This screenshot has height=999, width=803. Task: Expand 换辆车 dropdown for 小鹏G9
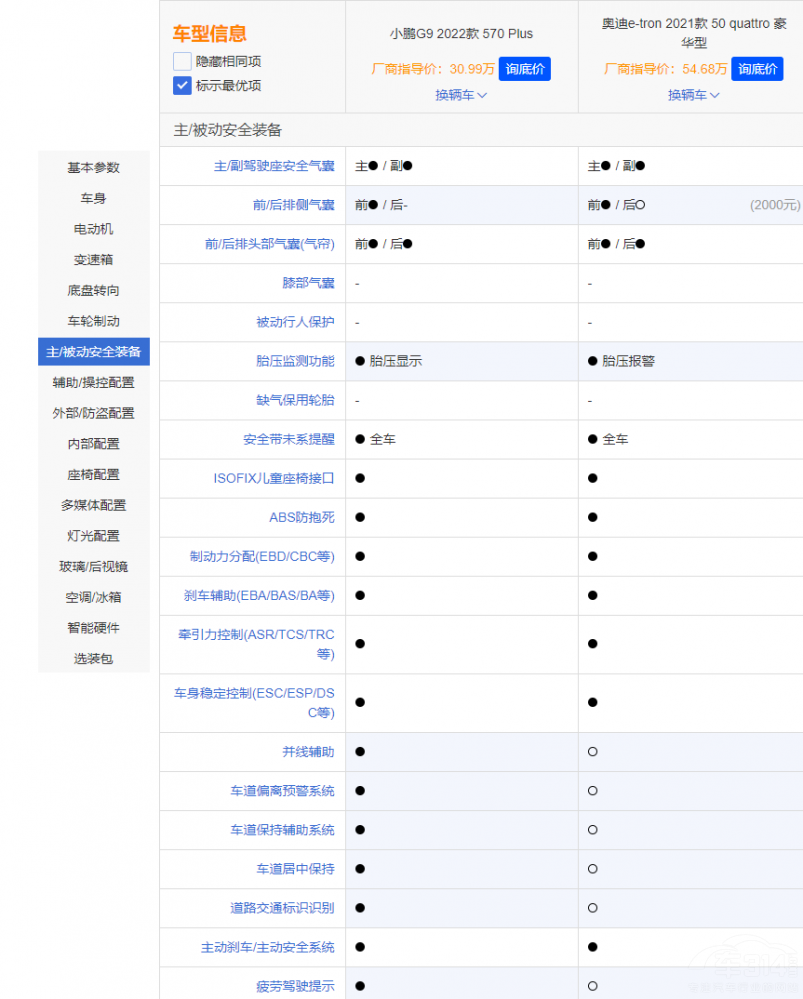(461, 95)
